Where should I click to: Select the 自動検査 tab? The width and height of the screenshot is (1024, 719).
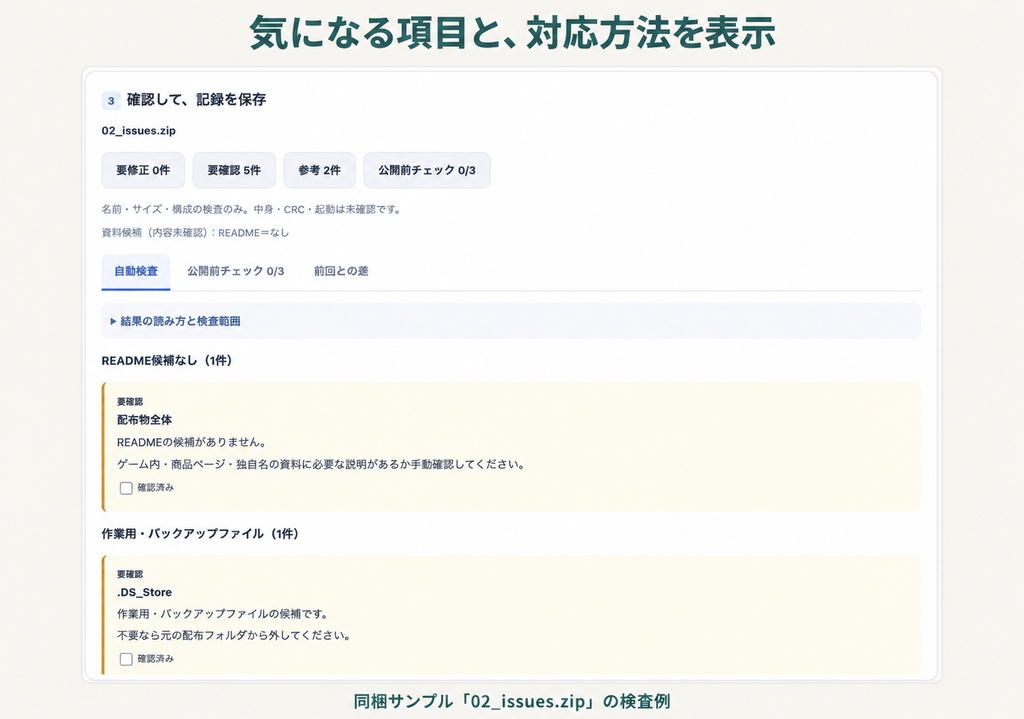[136, 272]
